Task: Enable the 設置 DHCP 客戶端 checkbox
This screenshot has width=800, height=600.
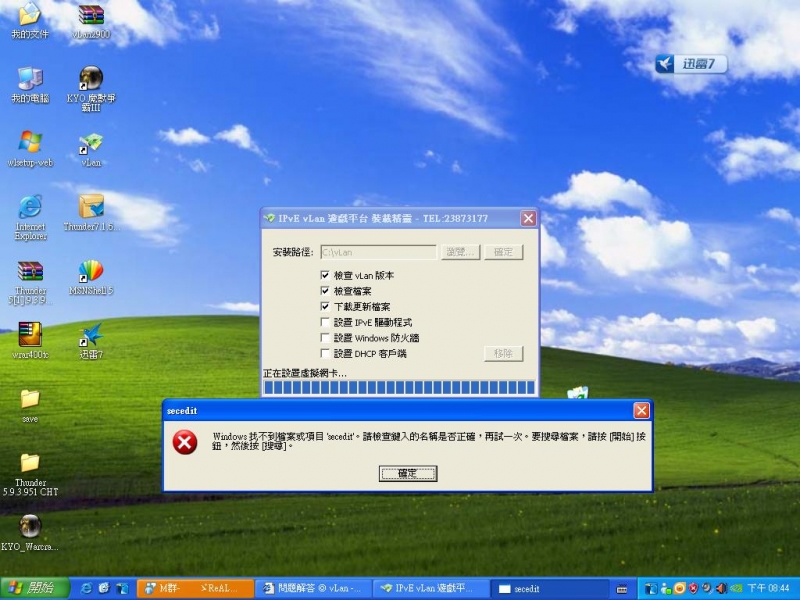Action: coord(325,353)
